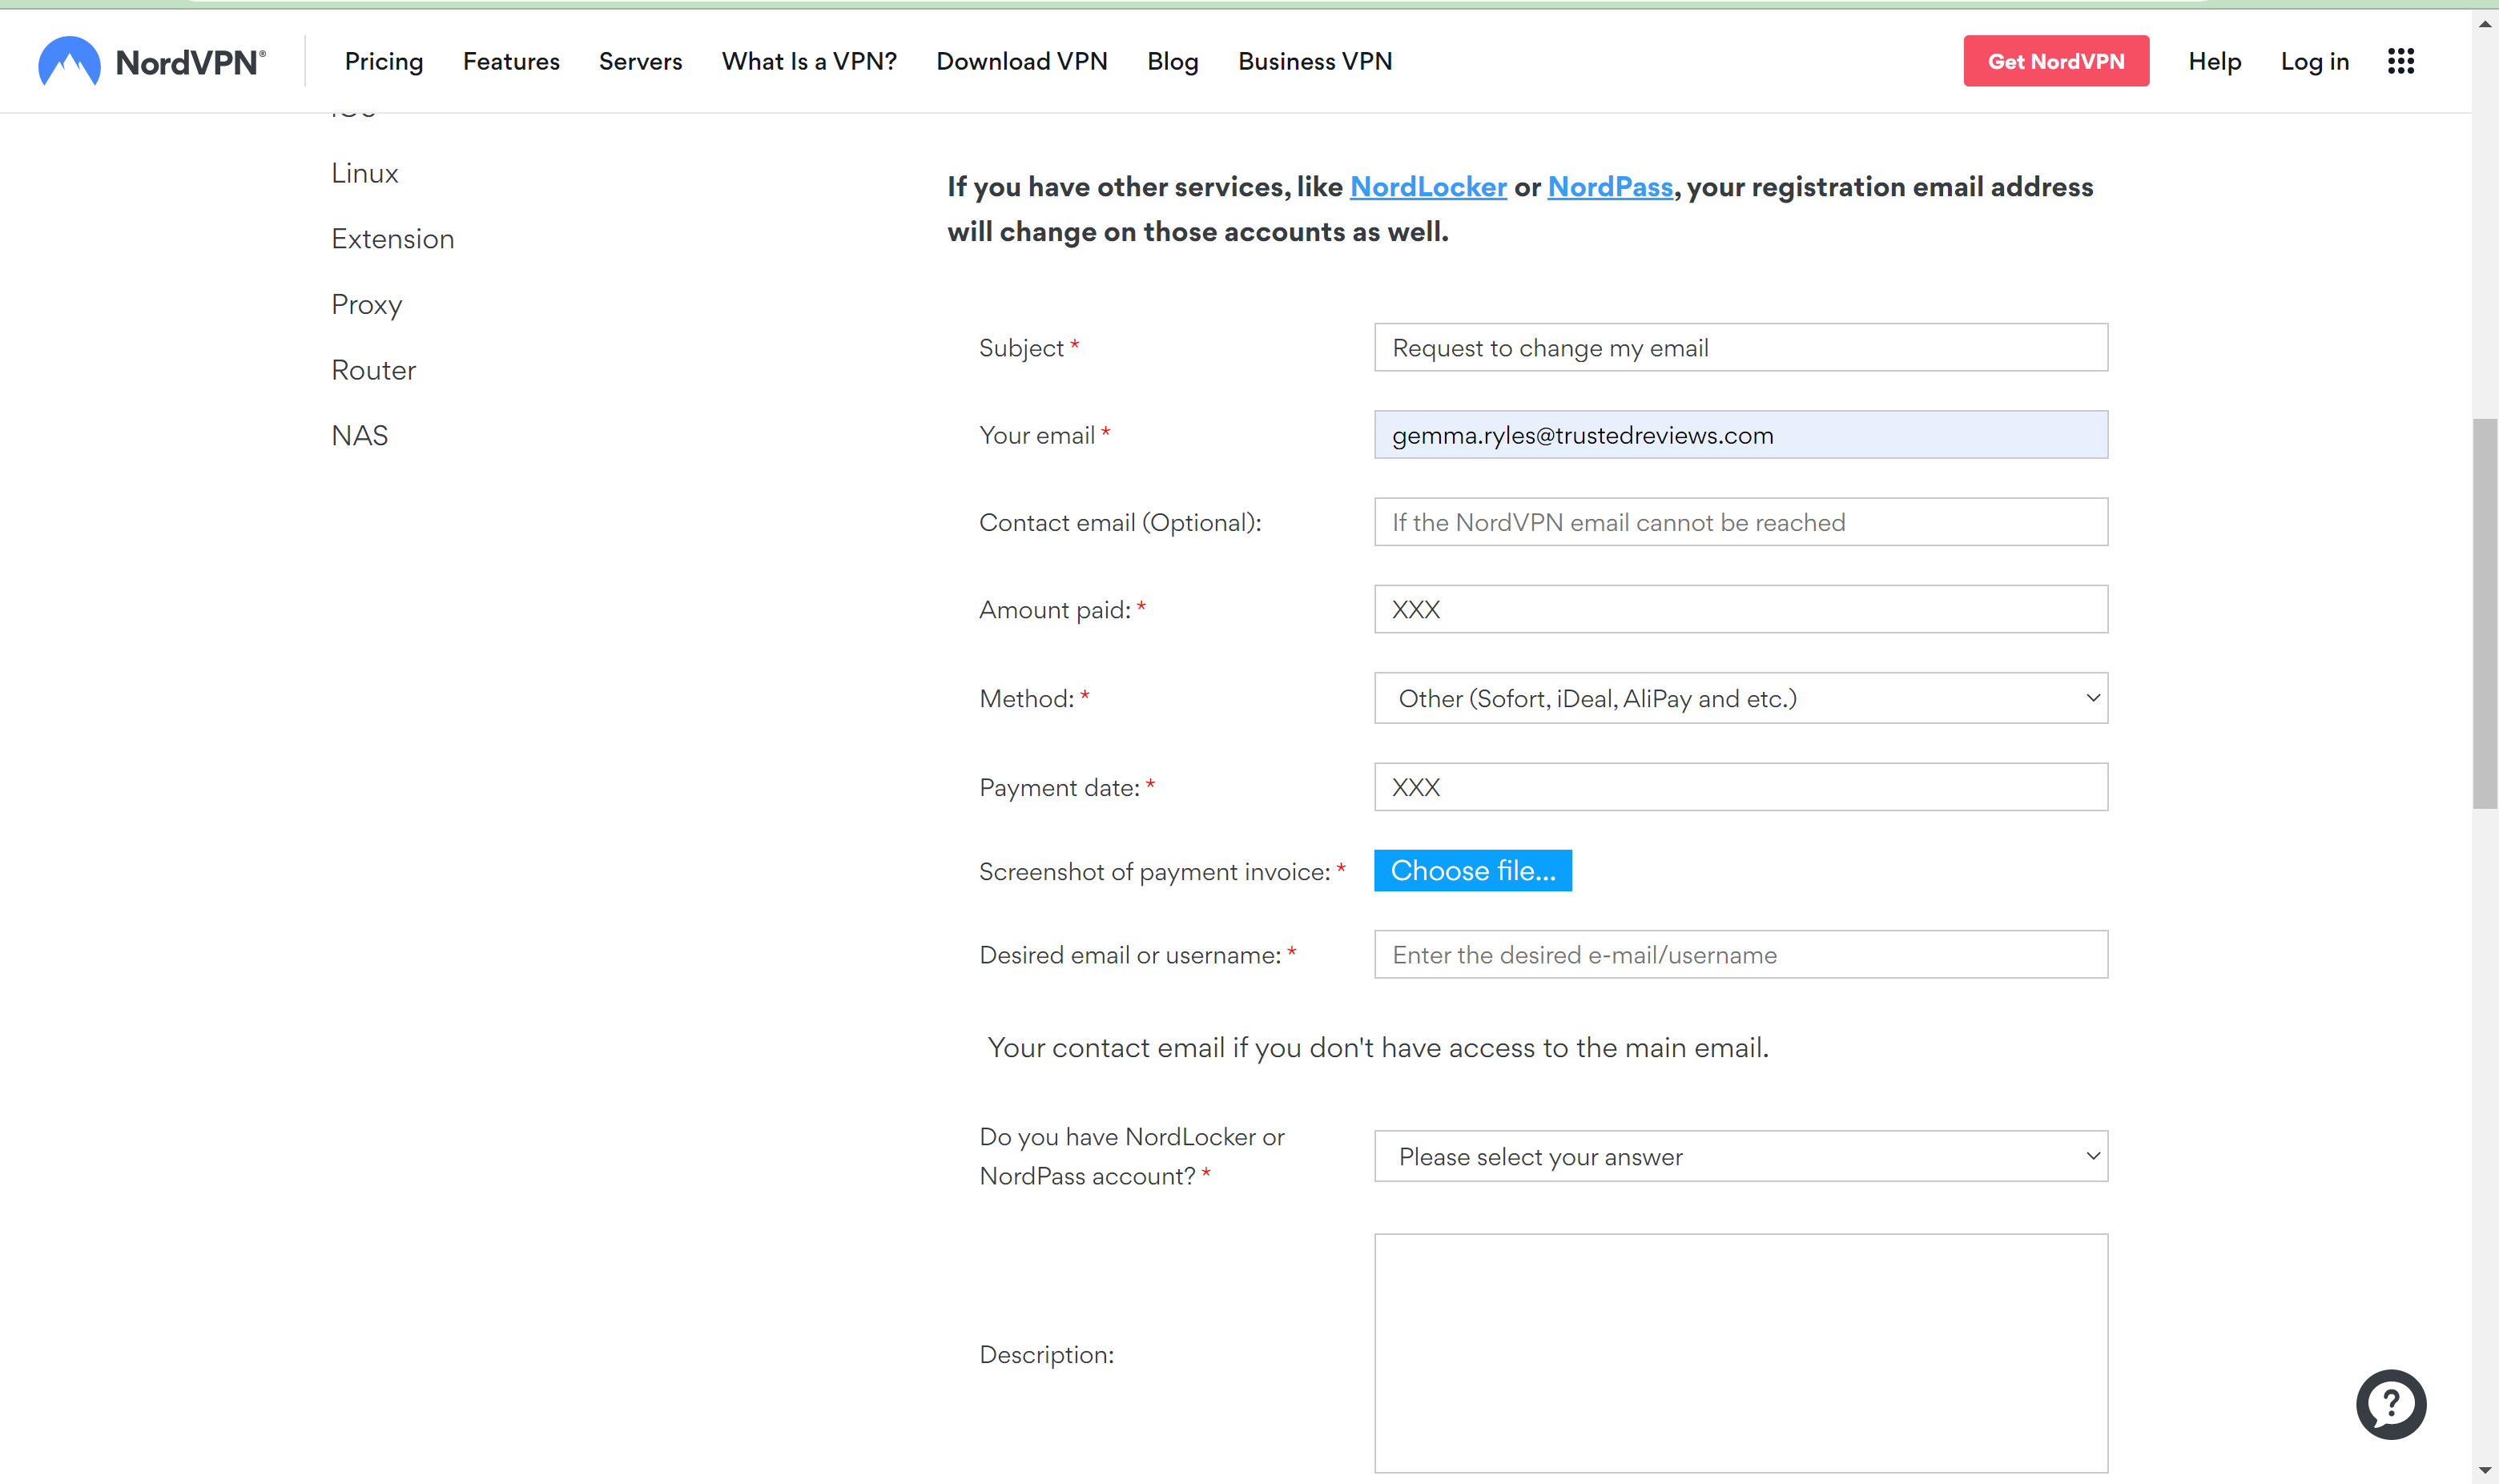Click the Get NordVPN button
Screen dimensions: 2499x1484
(2056, 61)
